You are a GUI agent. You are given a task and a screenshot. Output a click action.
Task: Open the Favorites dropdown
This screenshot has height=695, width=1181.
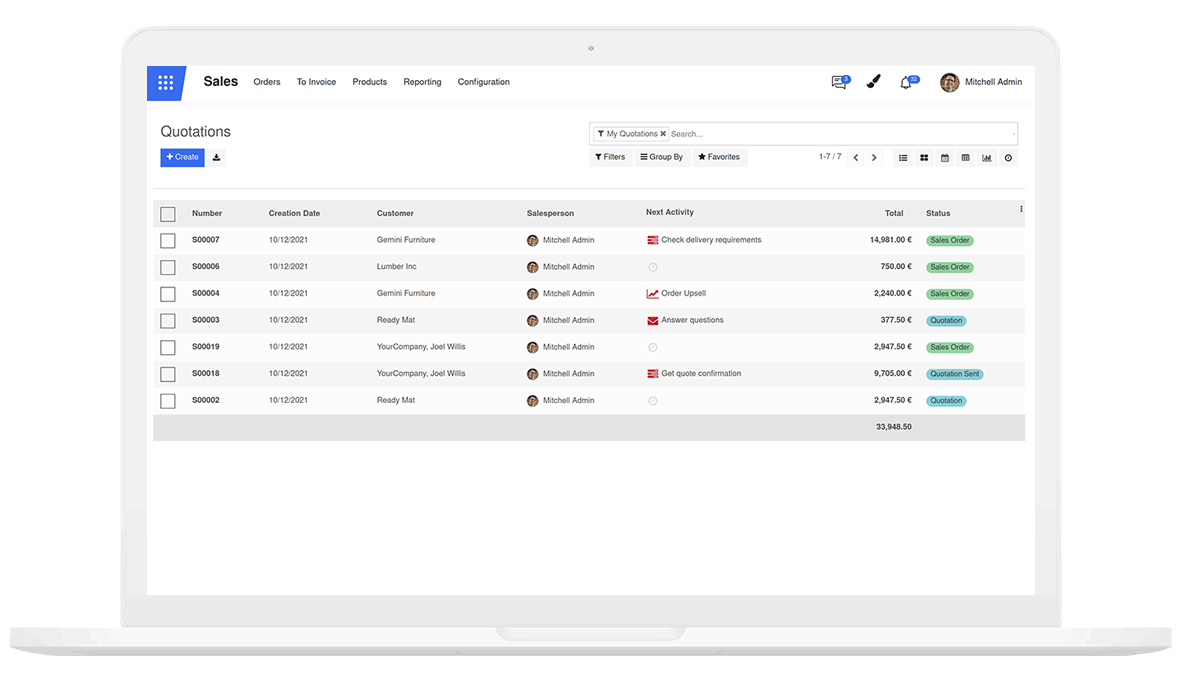click(x=719, y=157)
